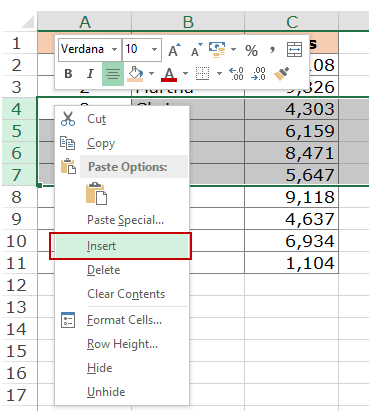Click cell containing 5,647

pos(292,175)
